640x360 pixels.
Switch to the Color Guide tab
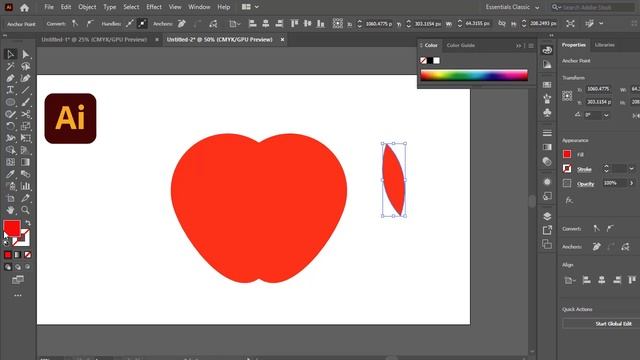point(460,45)
